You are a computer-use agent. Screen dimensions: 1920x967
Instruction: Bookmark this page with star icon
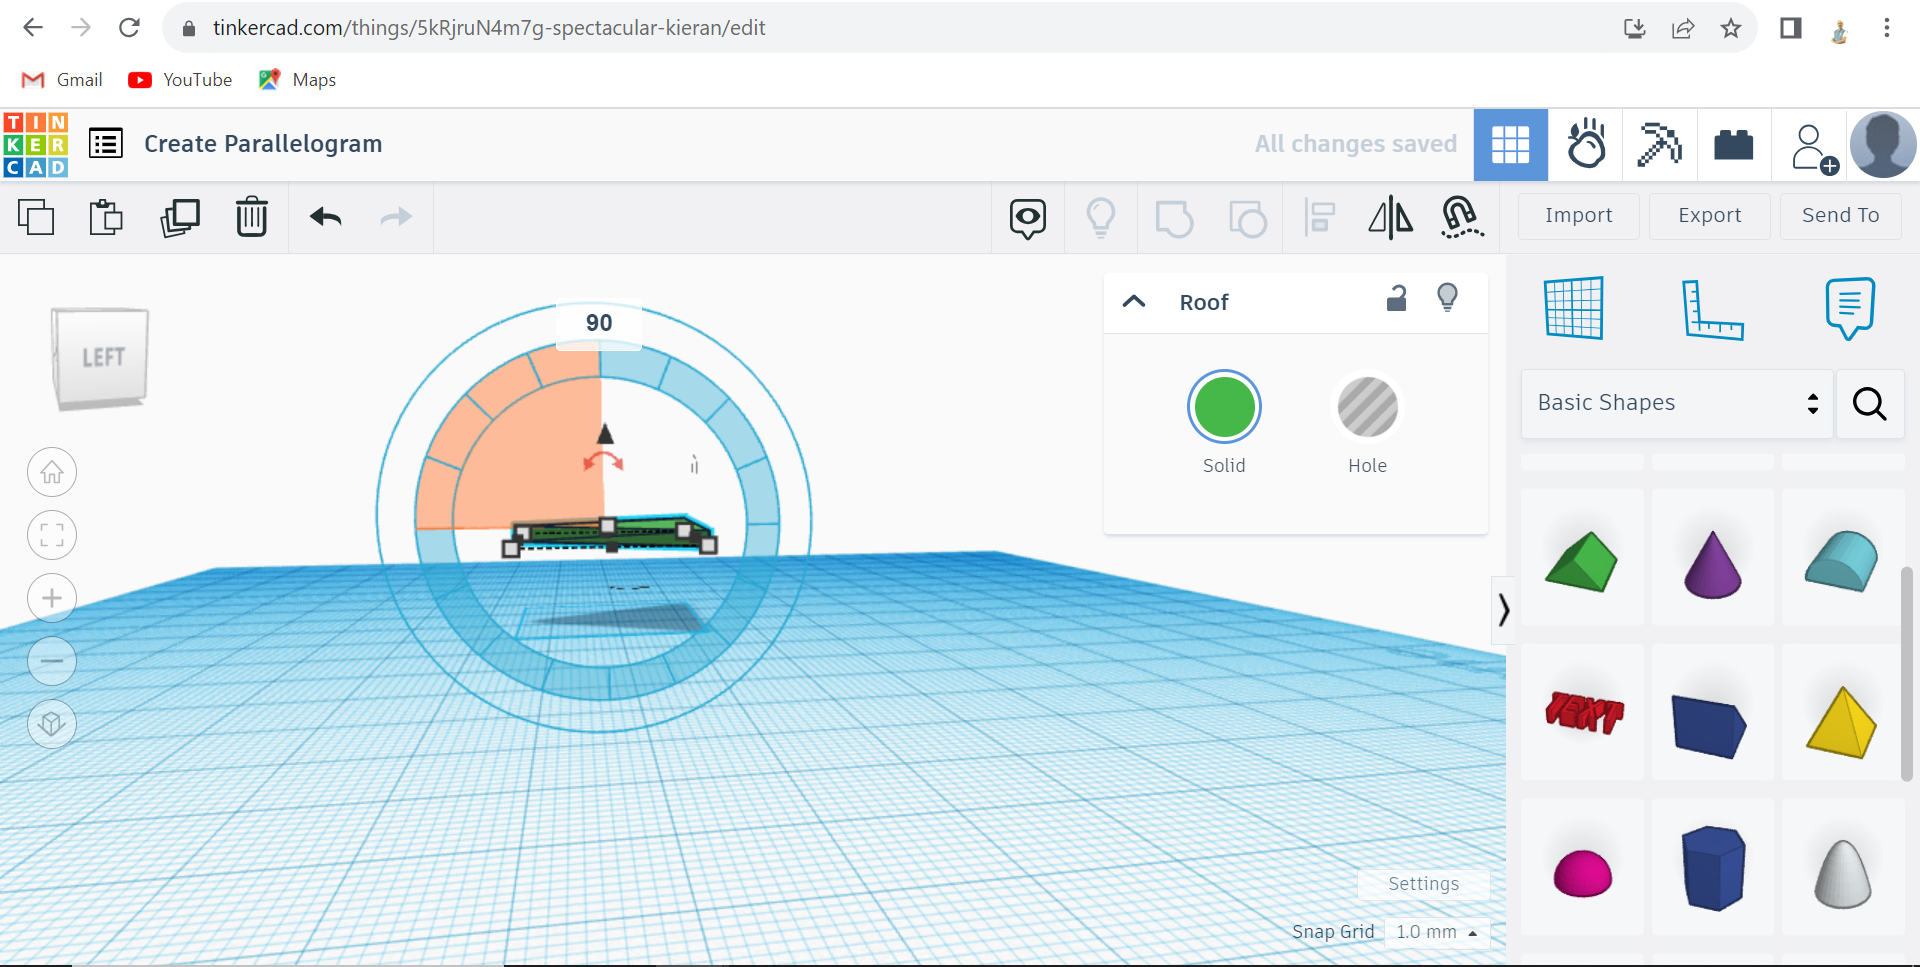(x=1731, y=28)
